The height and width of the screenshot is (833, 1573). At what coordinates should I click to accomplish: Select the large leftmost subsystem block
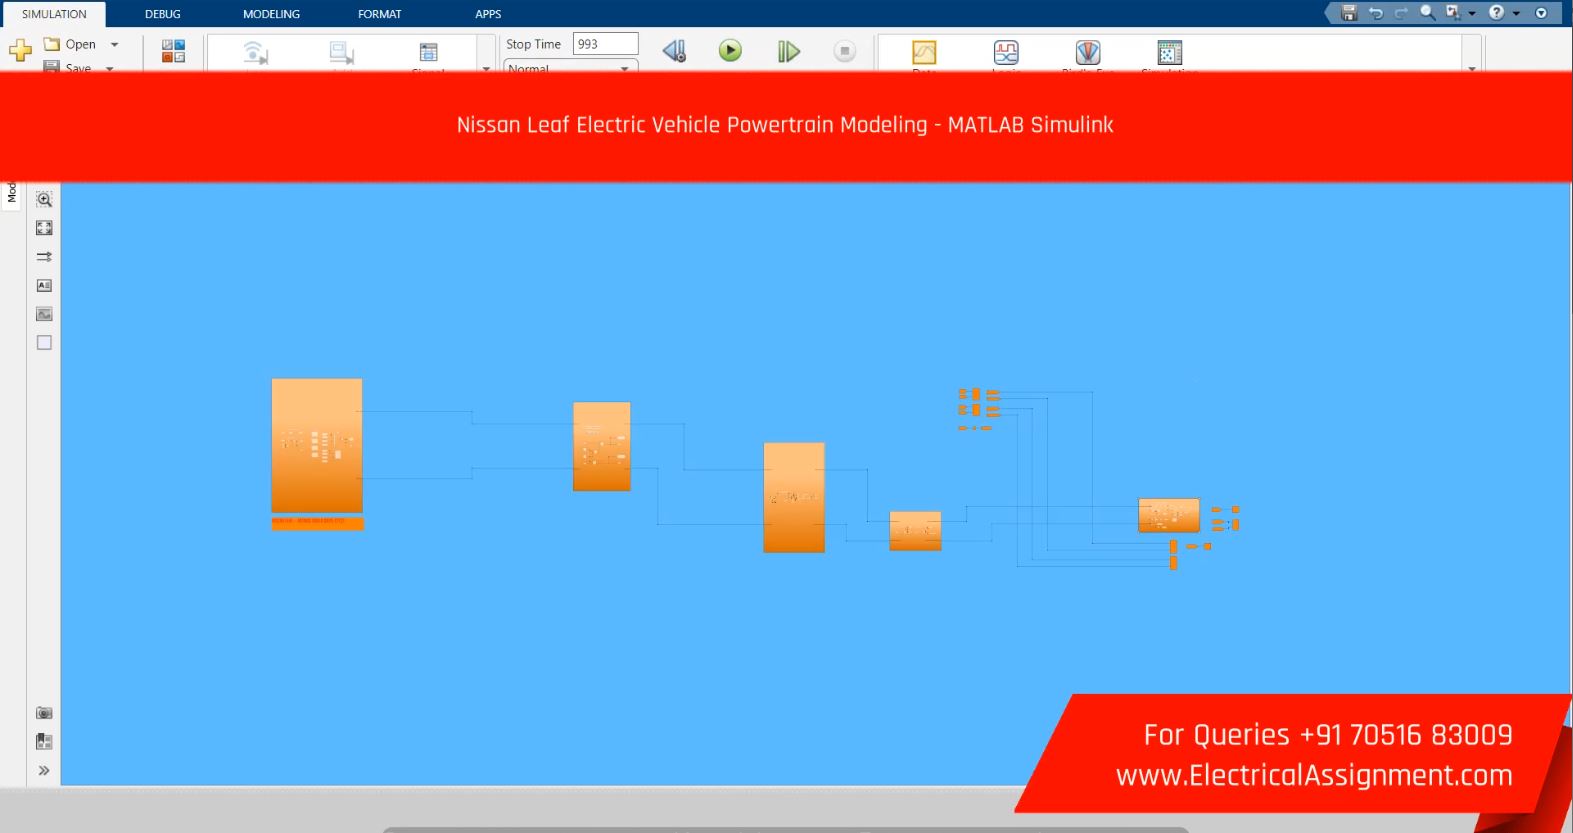tap(317, 445)
